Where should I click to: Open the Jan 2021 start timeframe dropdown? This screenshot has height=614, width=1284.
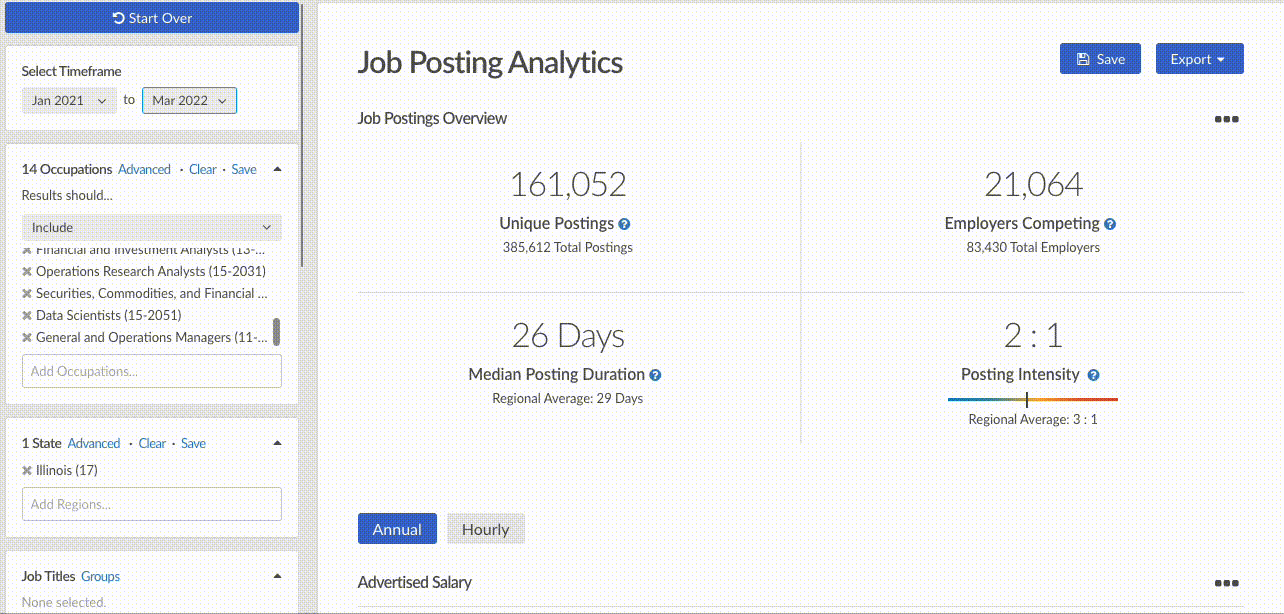coord(69,100)
